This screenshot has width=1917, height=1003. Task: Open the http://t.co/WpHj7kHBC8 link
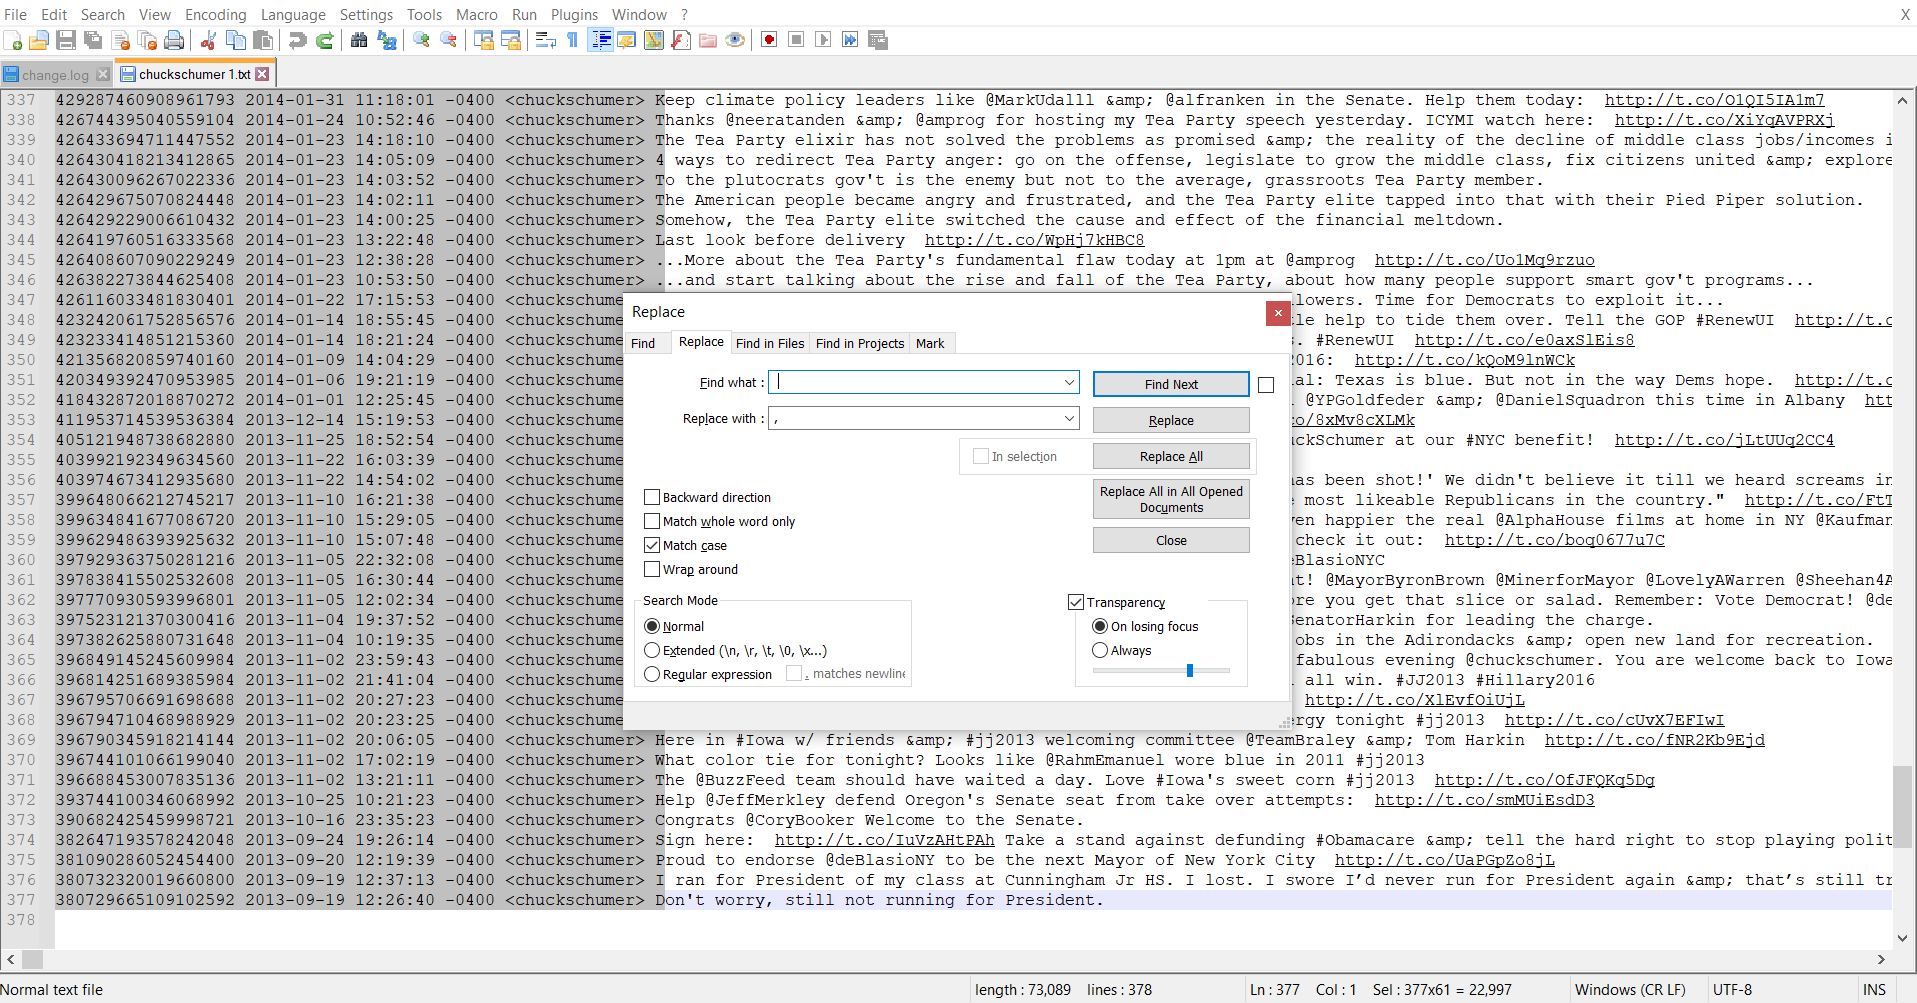[x=1034, y=240]
